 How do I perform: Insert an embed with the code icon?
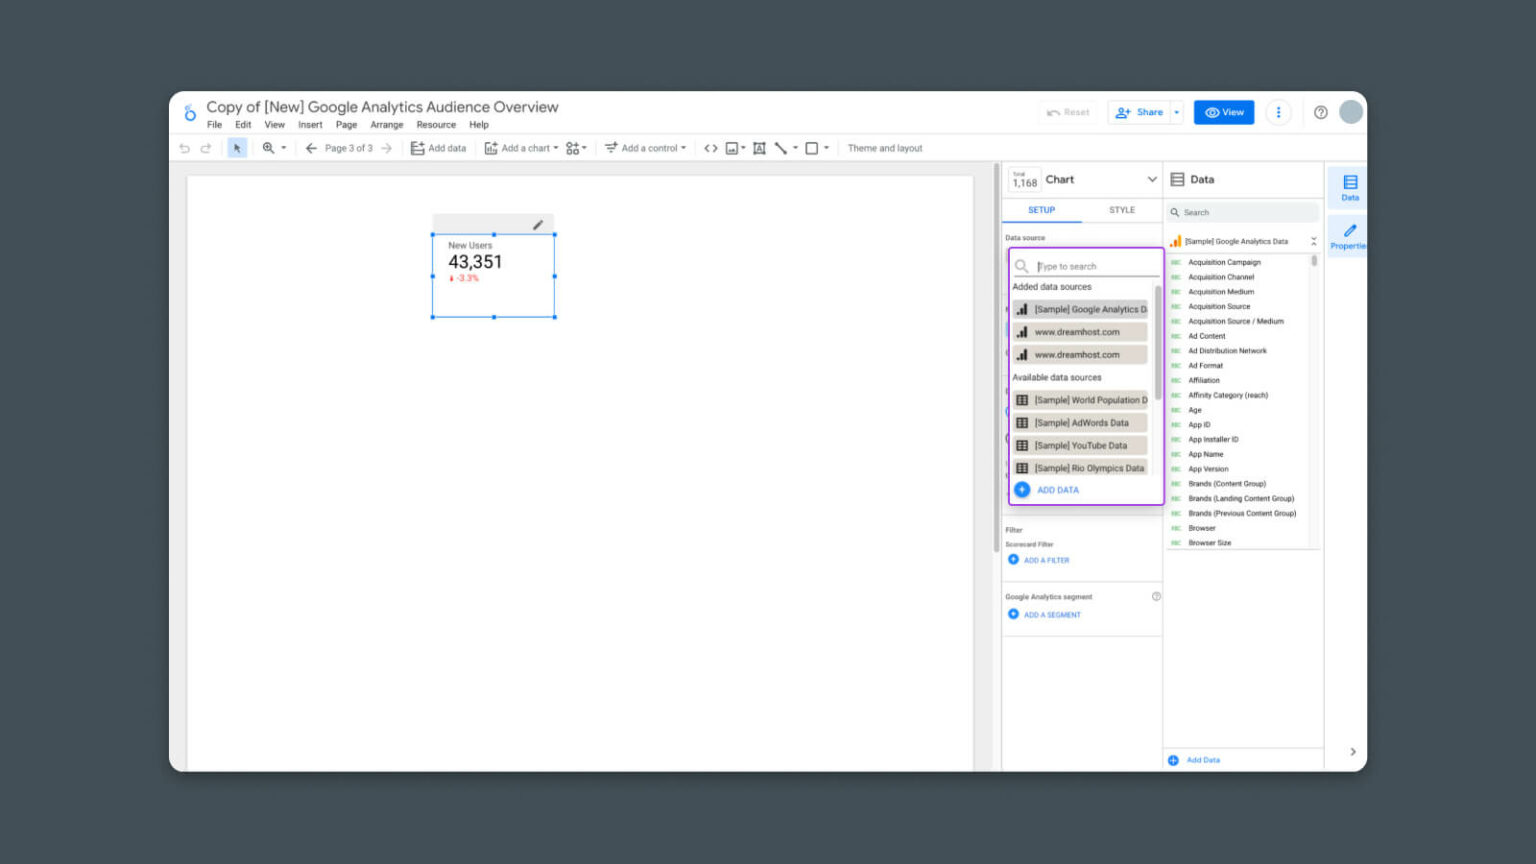click(x=710, y=147)
